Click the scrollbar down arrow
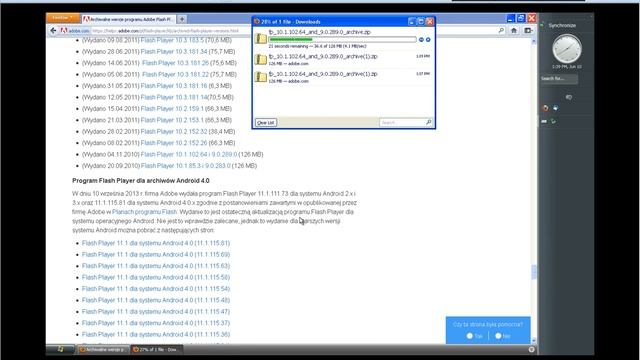This screenshot has height=360, width=640. coord(533,340)
